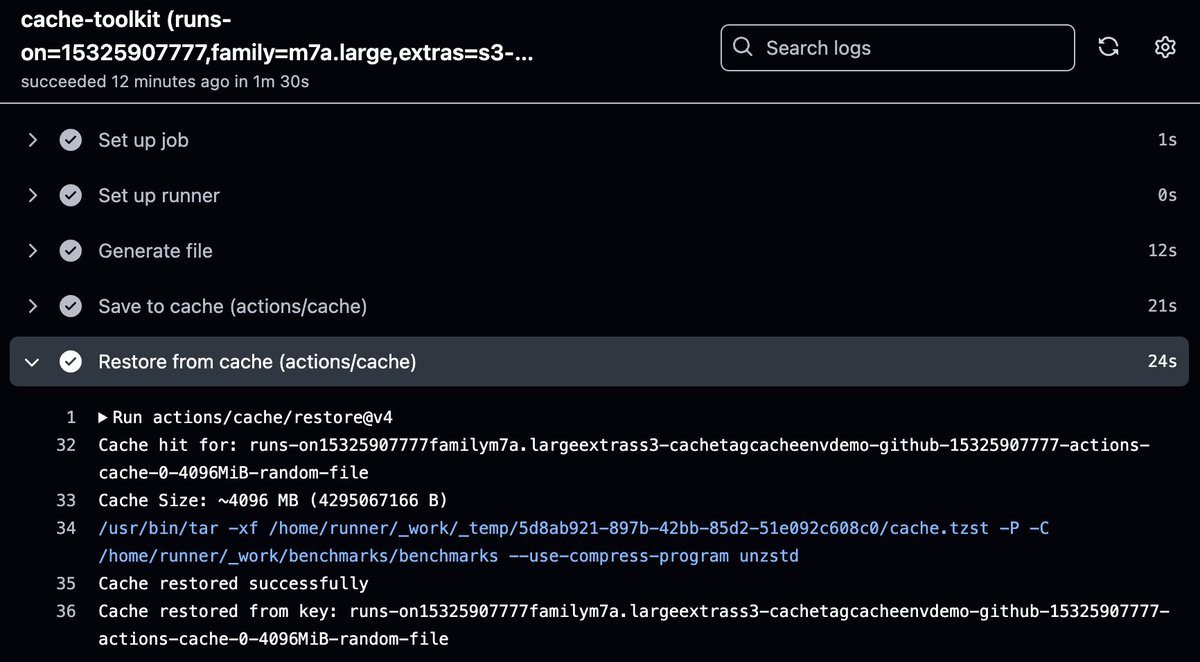
Task: Click the 'Cache restored successfully' log line
Action: pyautogui.click(x=233, y=583)
